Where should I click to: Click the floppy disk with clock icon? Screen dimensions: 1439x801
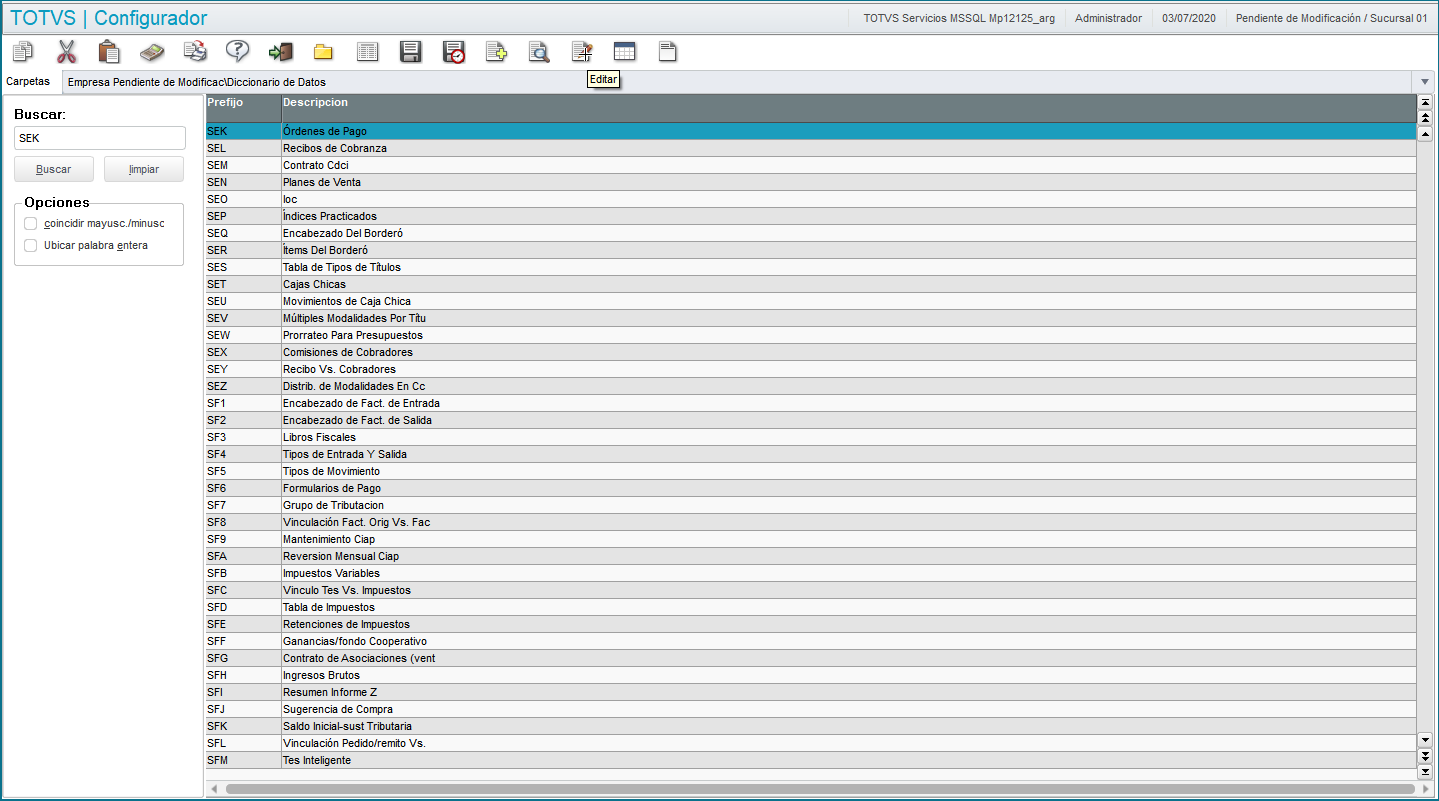454,52
